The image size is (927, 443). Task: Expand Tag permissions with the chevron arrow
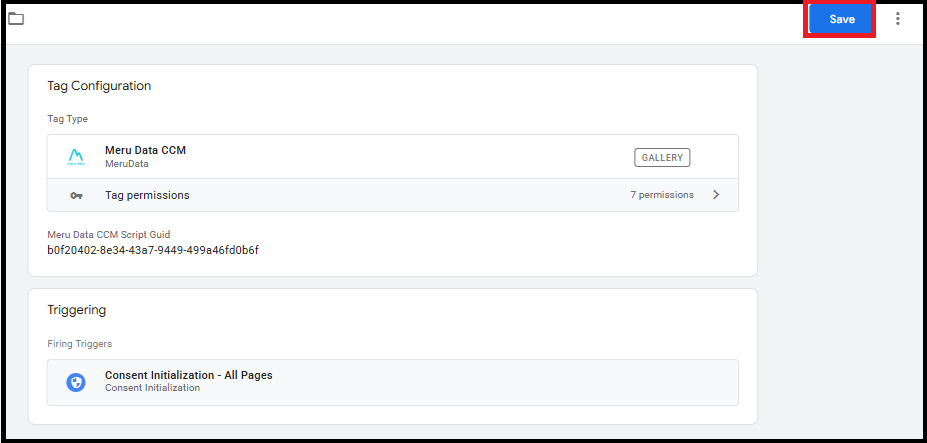pyautogui.click(x=716, y=195)
